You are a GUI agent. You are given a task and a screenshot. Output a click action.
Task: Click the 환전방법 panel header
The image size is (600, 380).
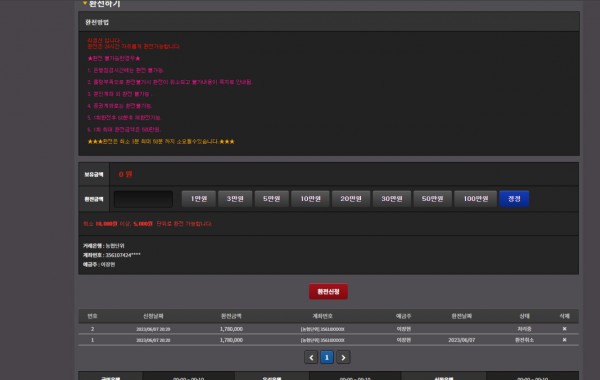click(329, 22)
